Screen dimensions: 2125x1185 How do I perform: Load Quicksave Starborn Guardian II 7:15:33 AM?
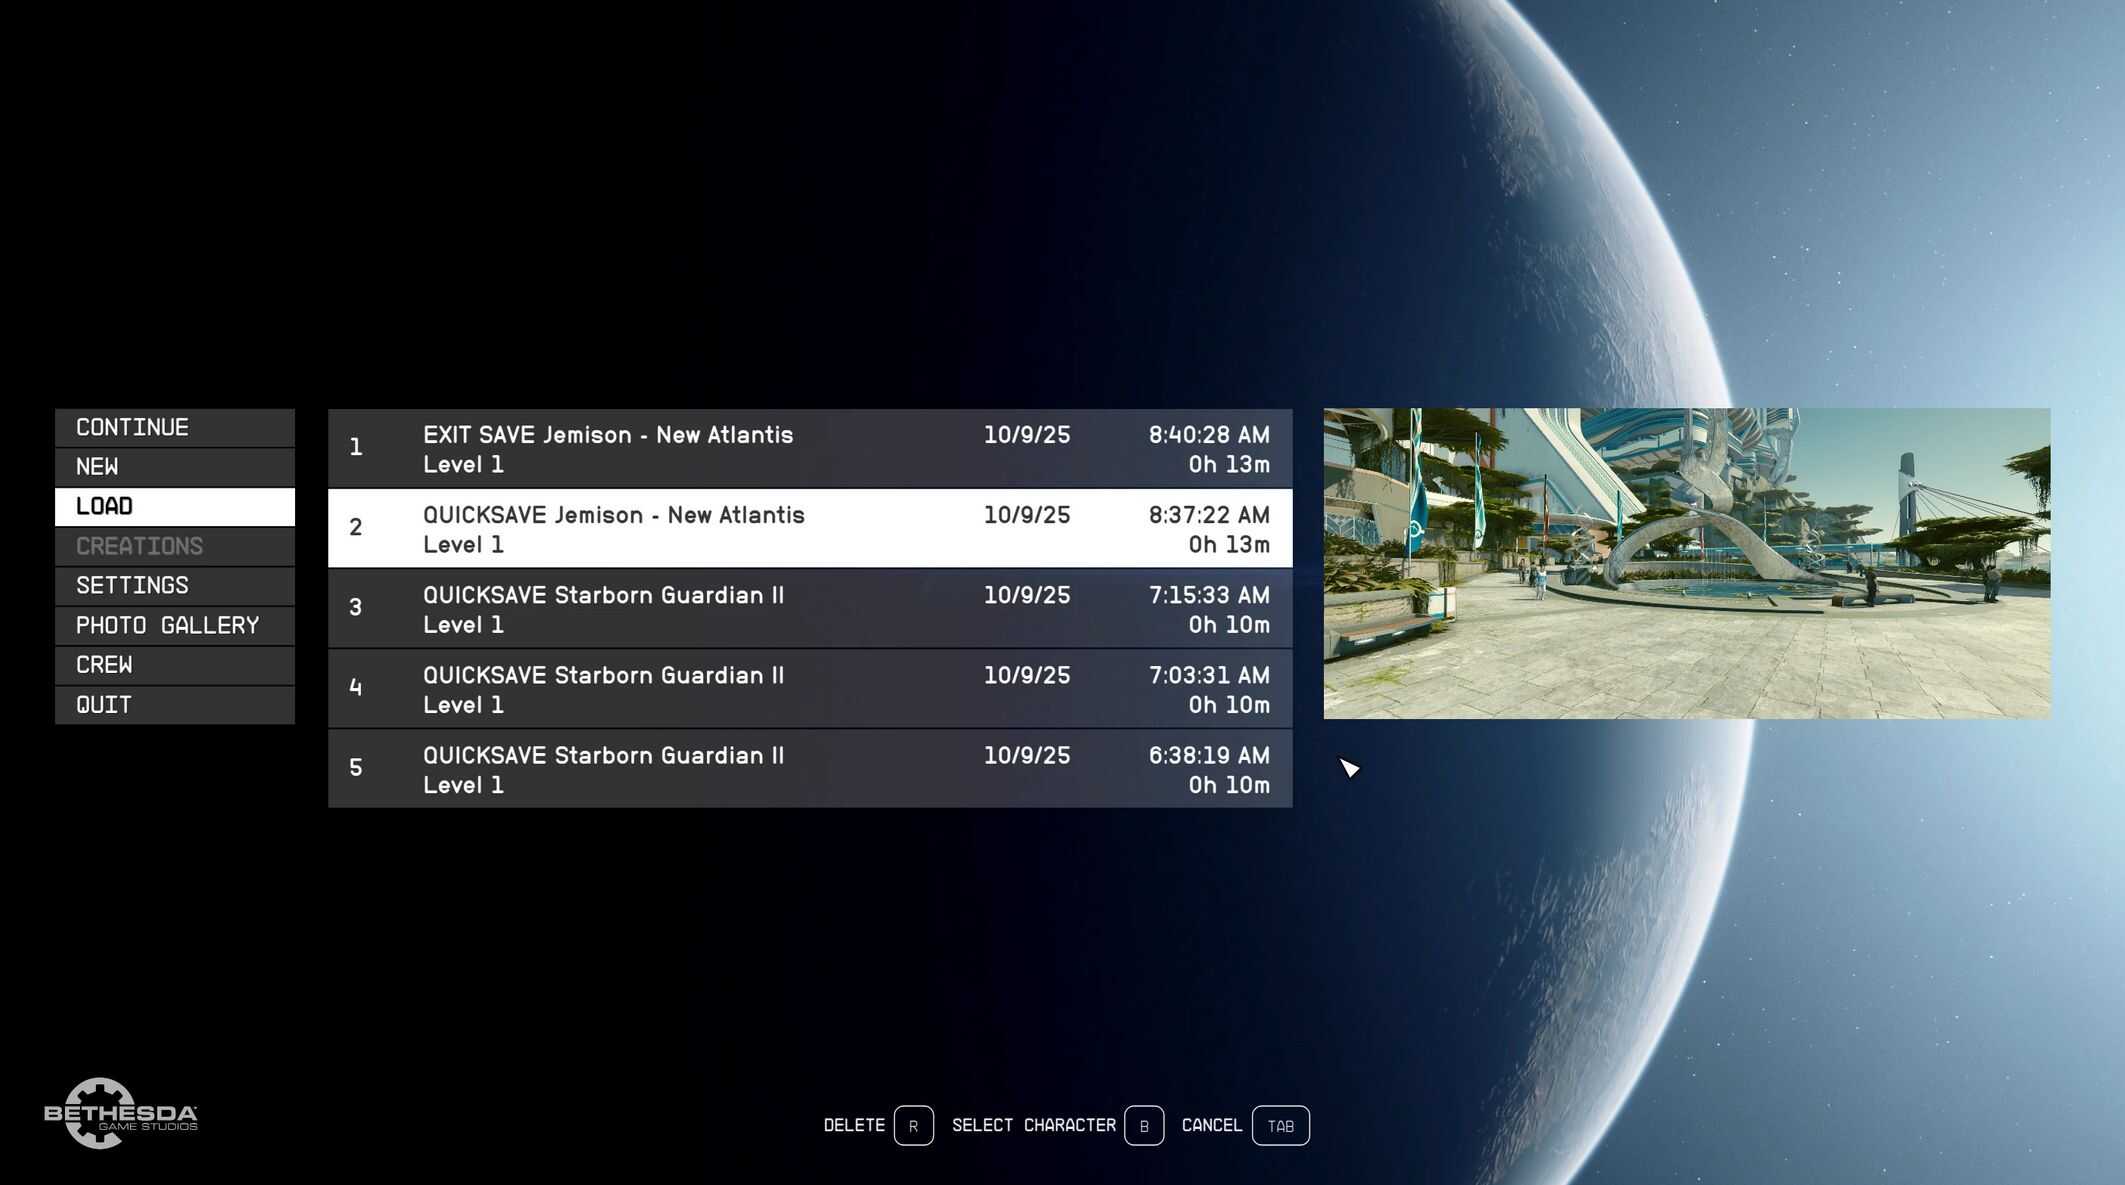[x=809, y=608]
